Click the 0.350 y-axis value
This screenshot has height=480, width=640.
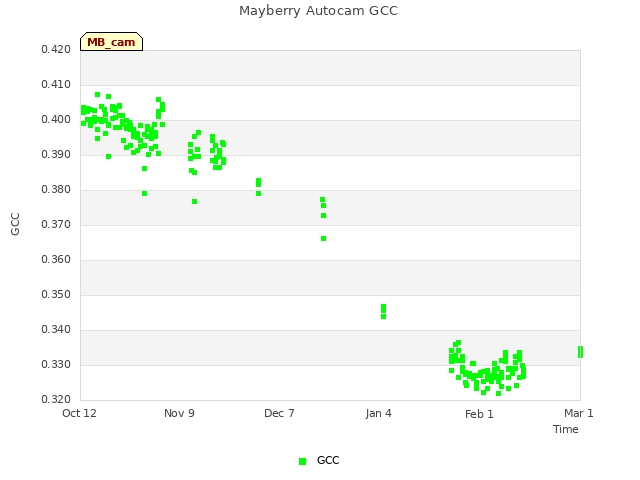[56, 294]
